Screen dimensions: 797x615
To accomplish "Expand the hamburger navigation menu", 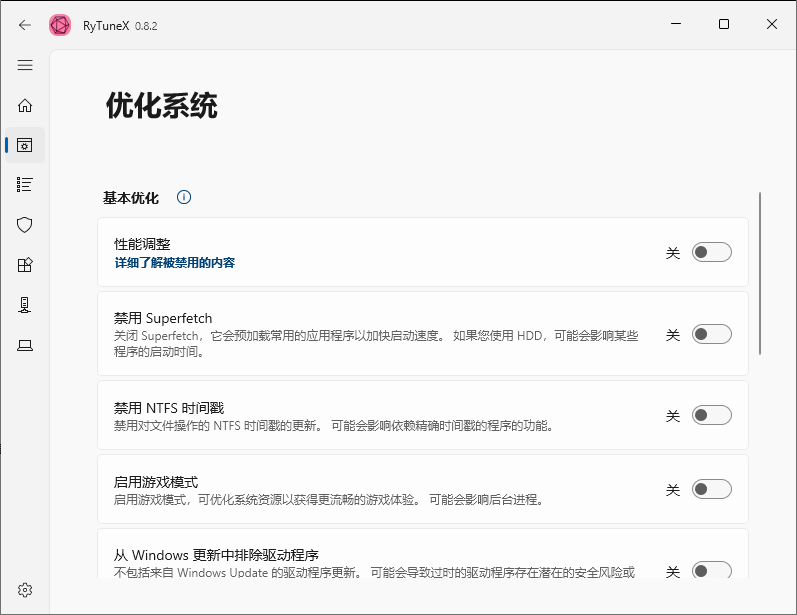I will pos(25,65).
